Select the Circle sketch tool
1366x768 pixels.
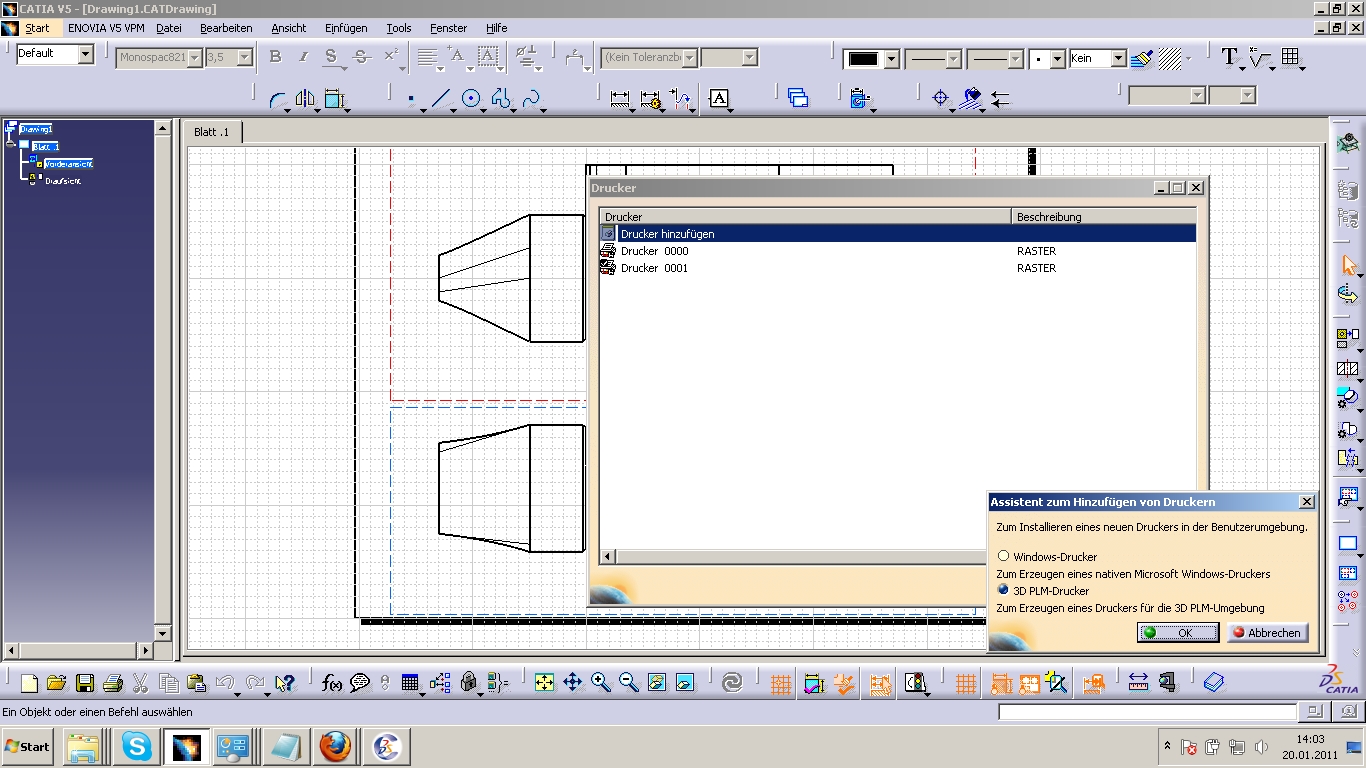point(471,98)
